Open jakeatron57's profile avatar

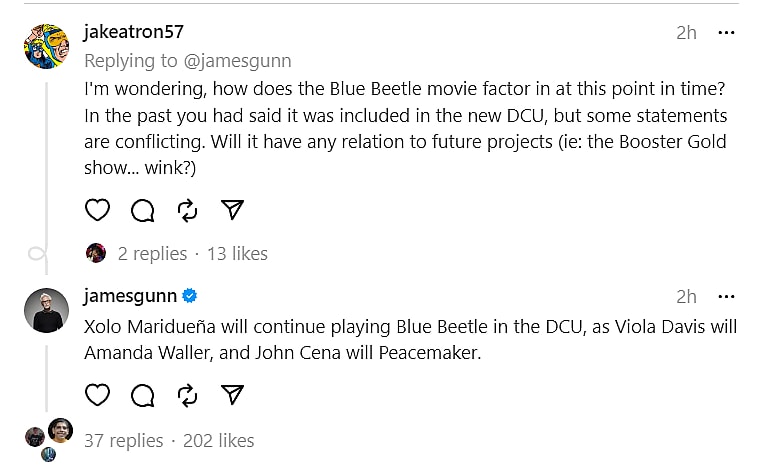pyautogui.click(x=46, y=47)
